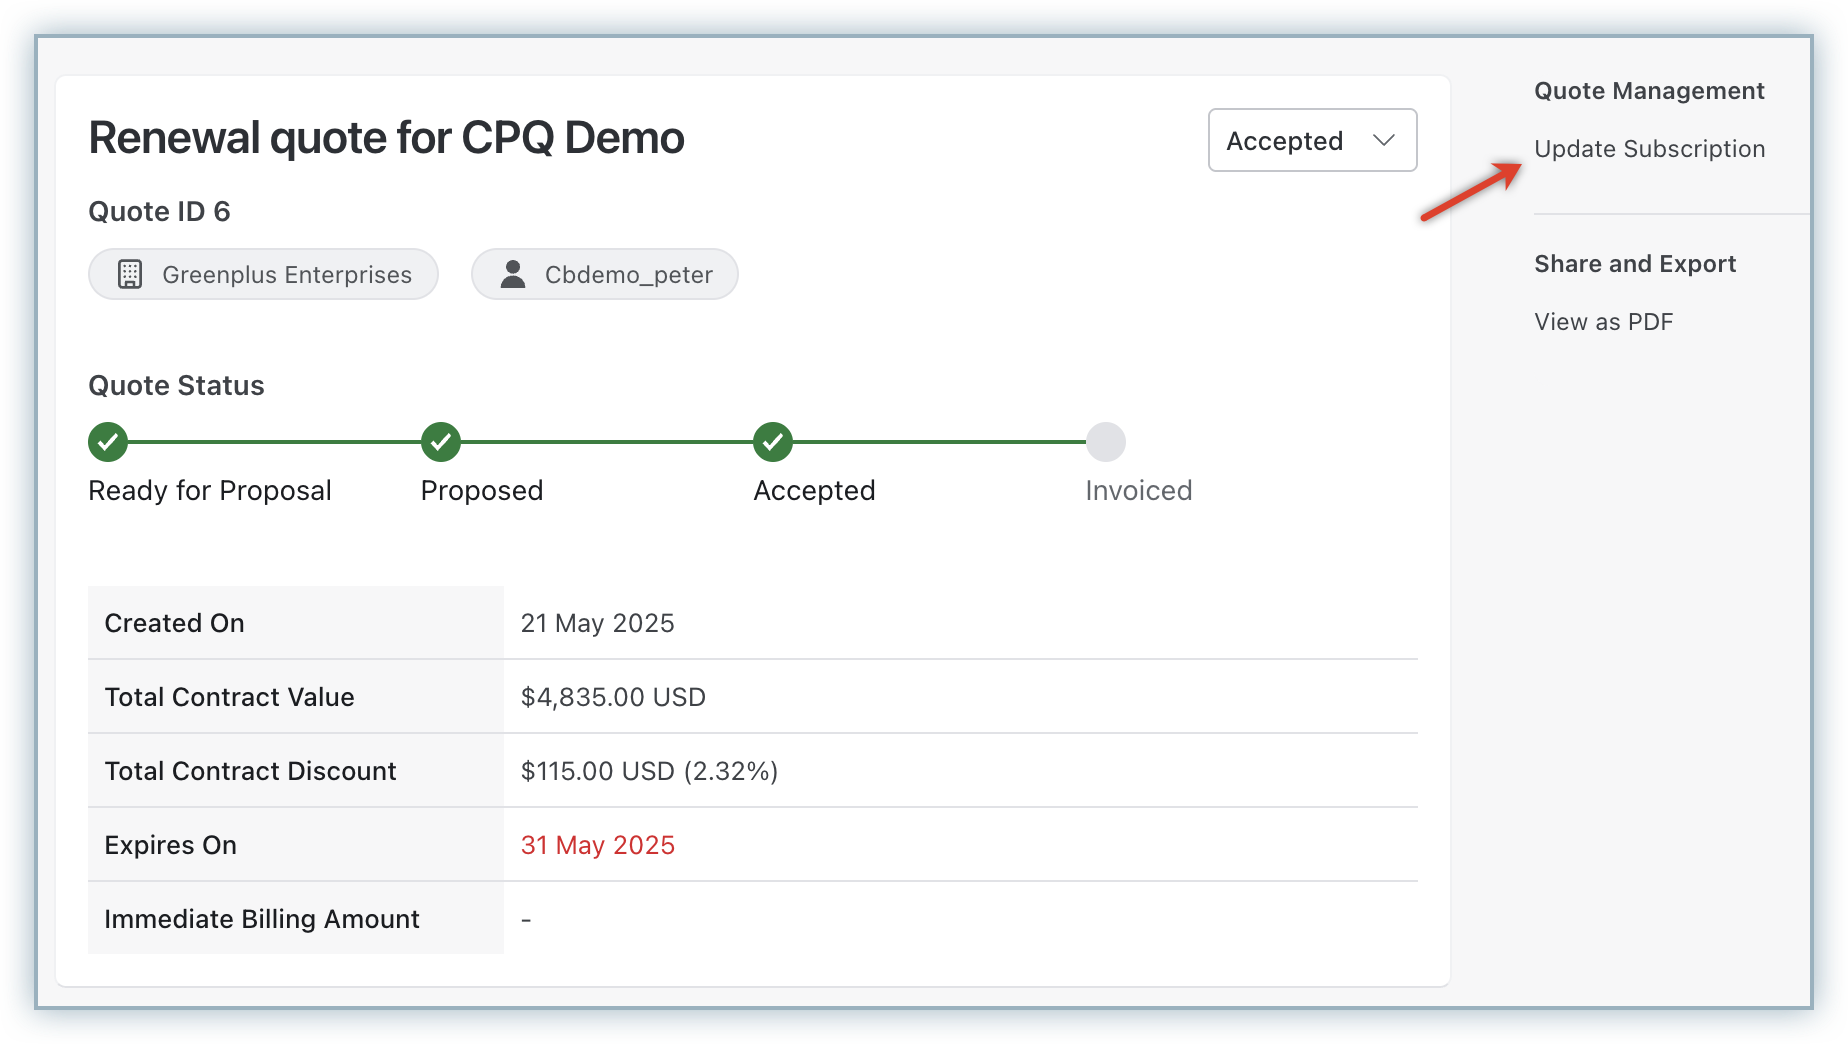Click the Share and Export section heading
This screenshot has width=1848, height=1044.
pyautogui.click(x=1635, y=264)
